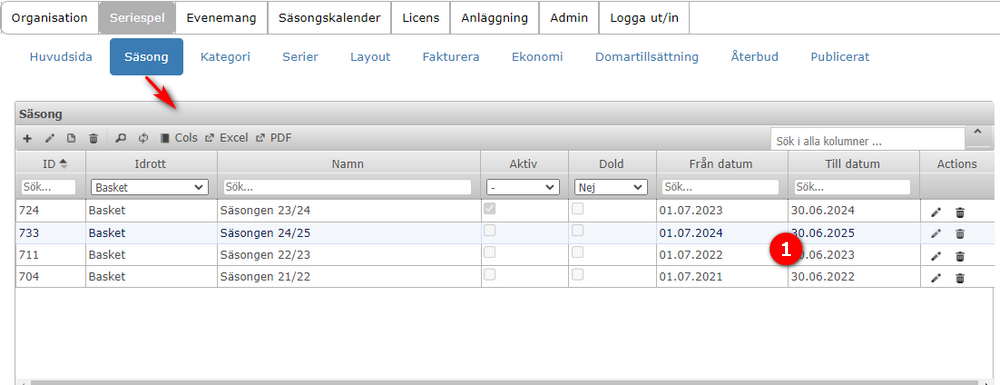
Task: Switch to the Serier tab
Action: pos(300,57)
